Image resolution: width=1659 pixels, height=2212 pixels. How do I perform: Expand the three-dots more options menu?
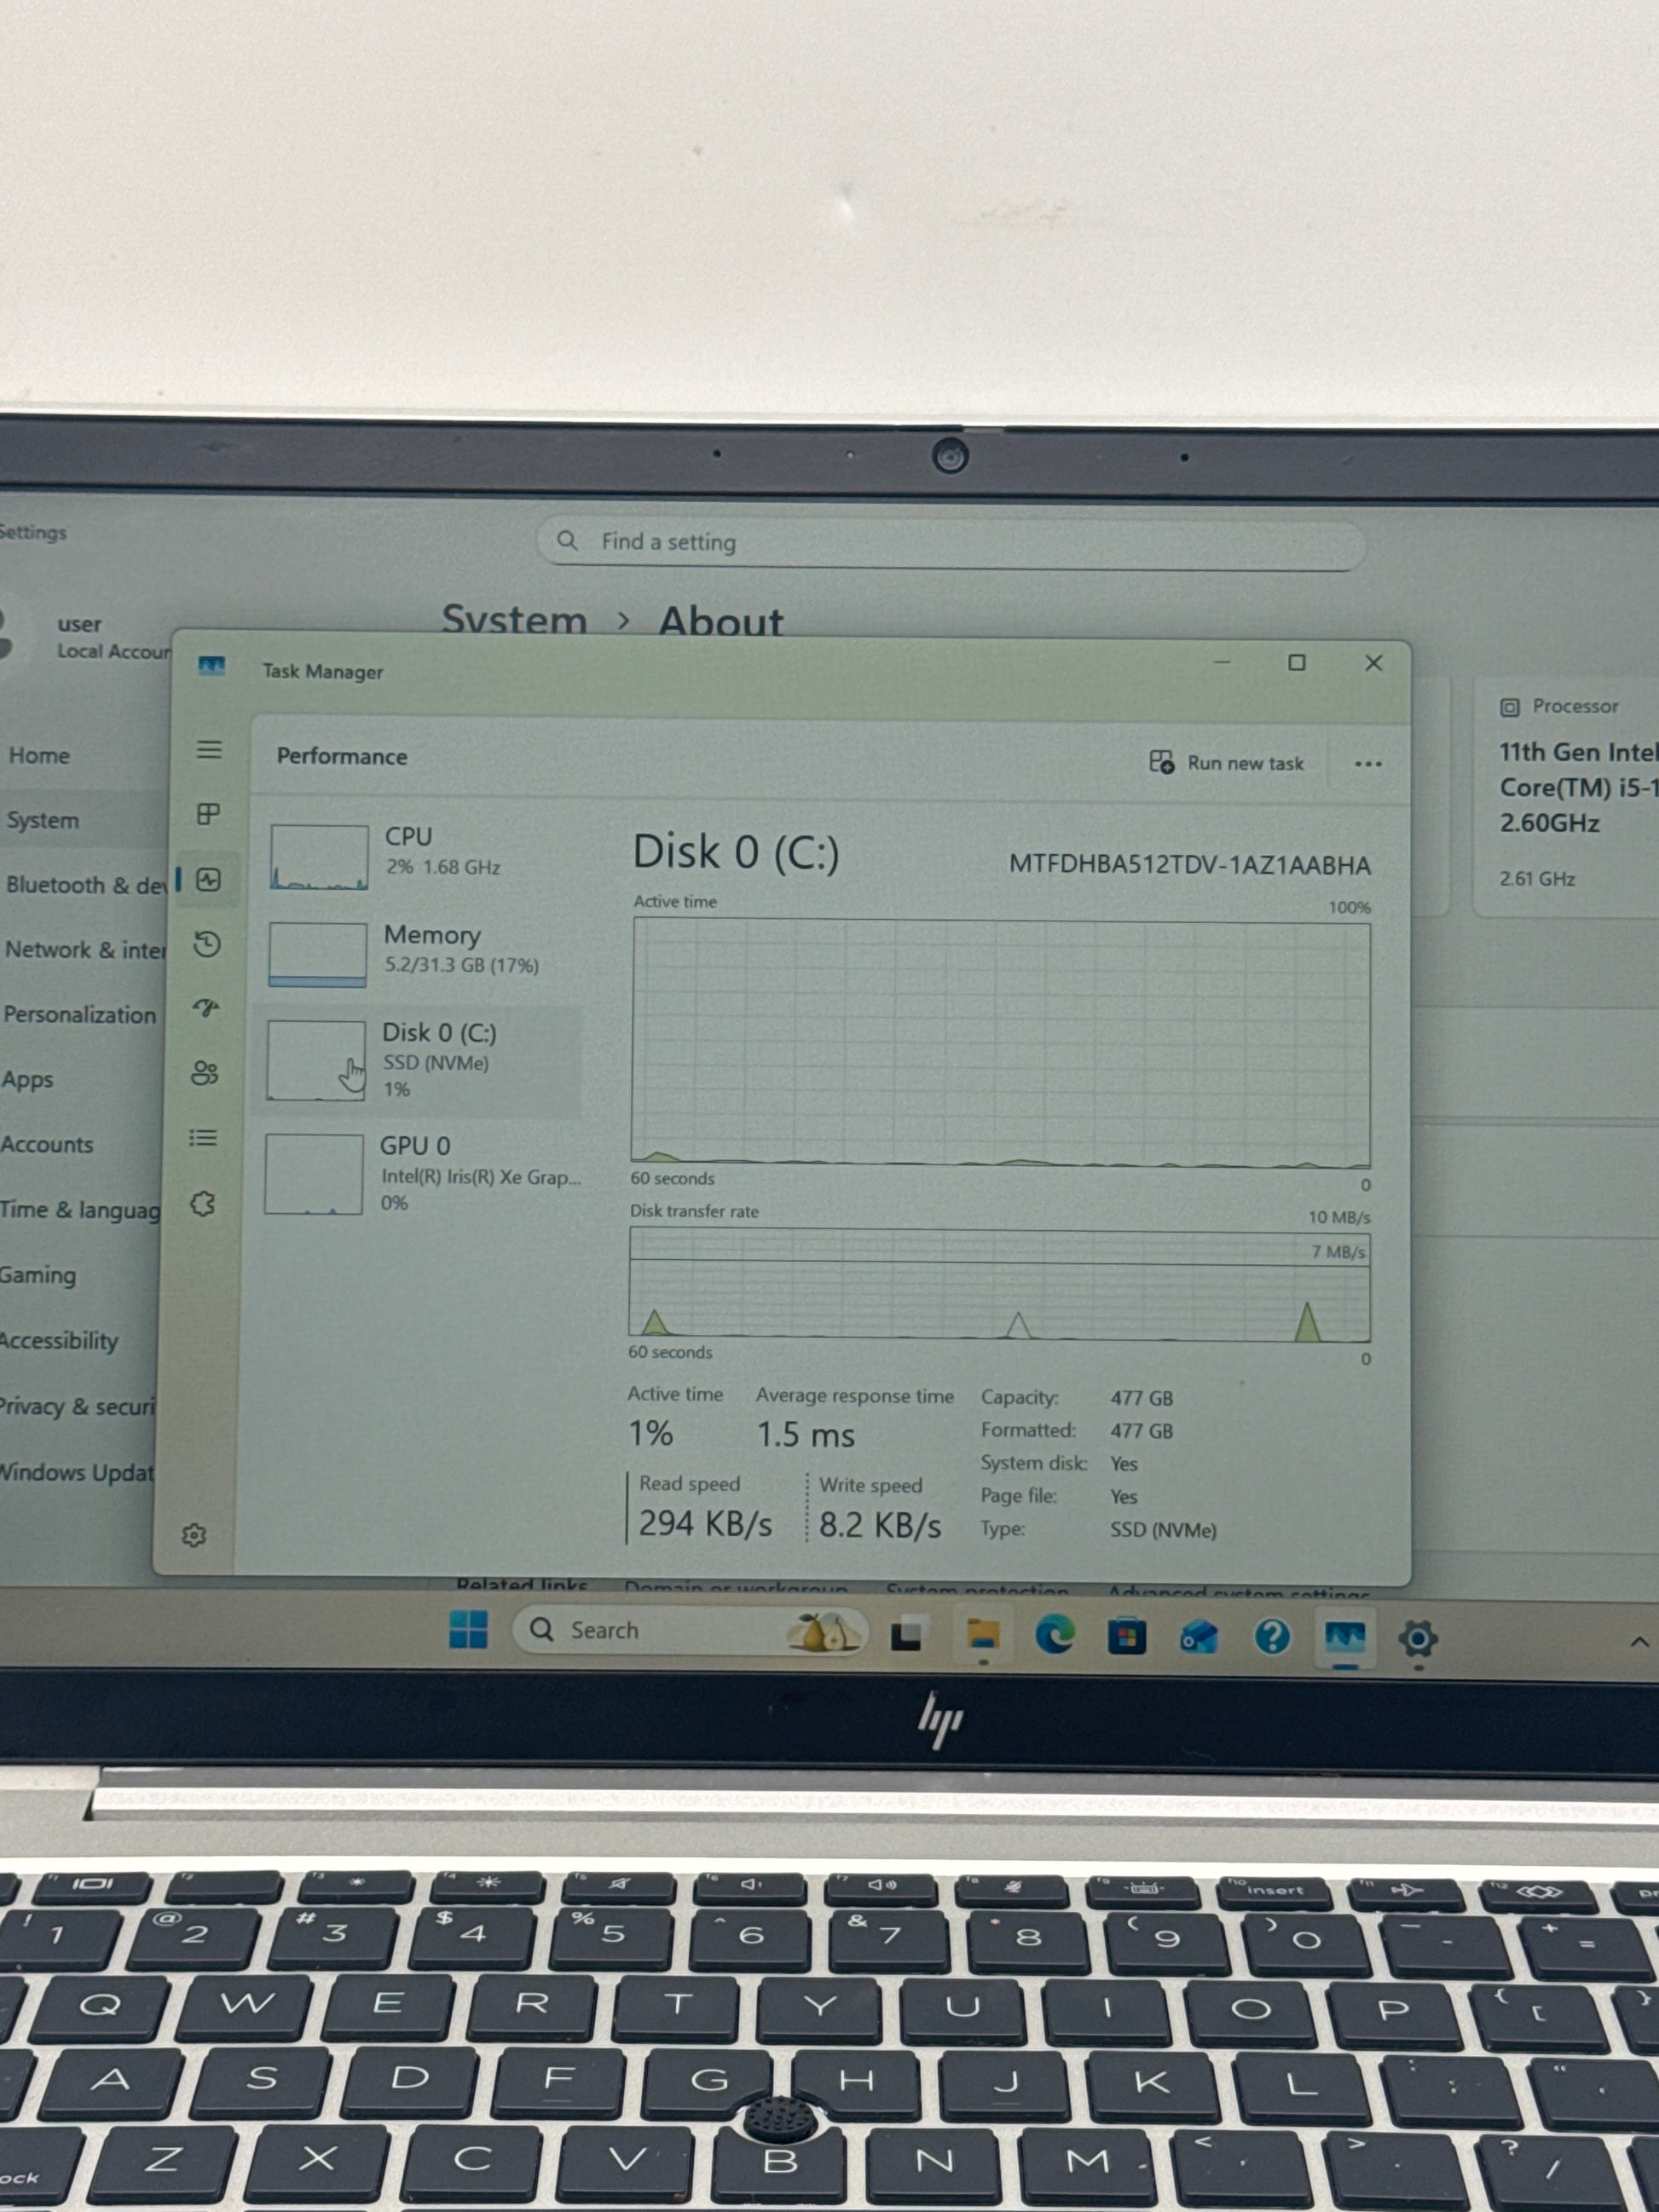click(x=1367, y=764)
